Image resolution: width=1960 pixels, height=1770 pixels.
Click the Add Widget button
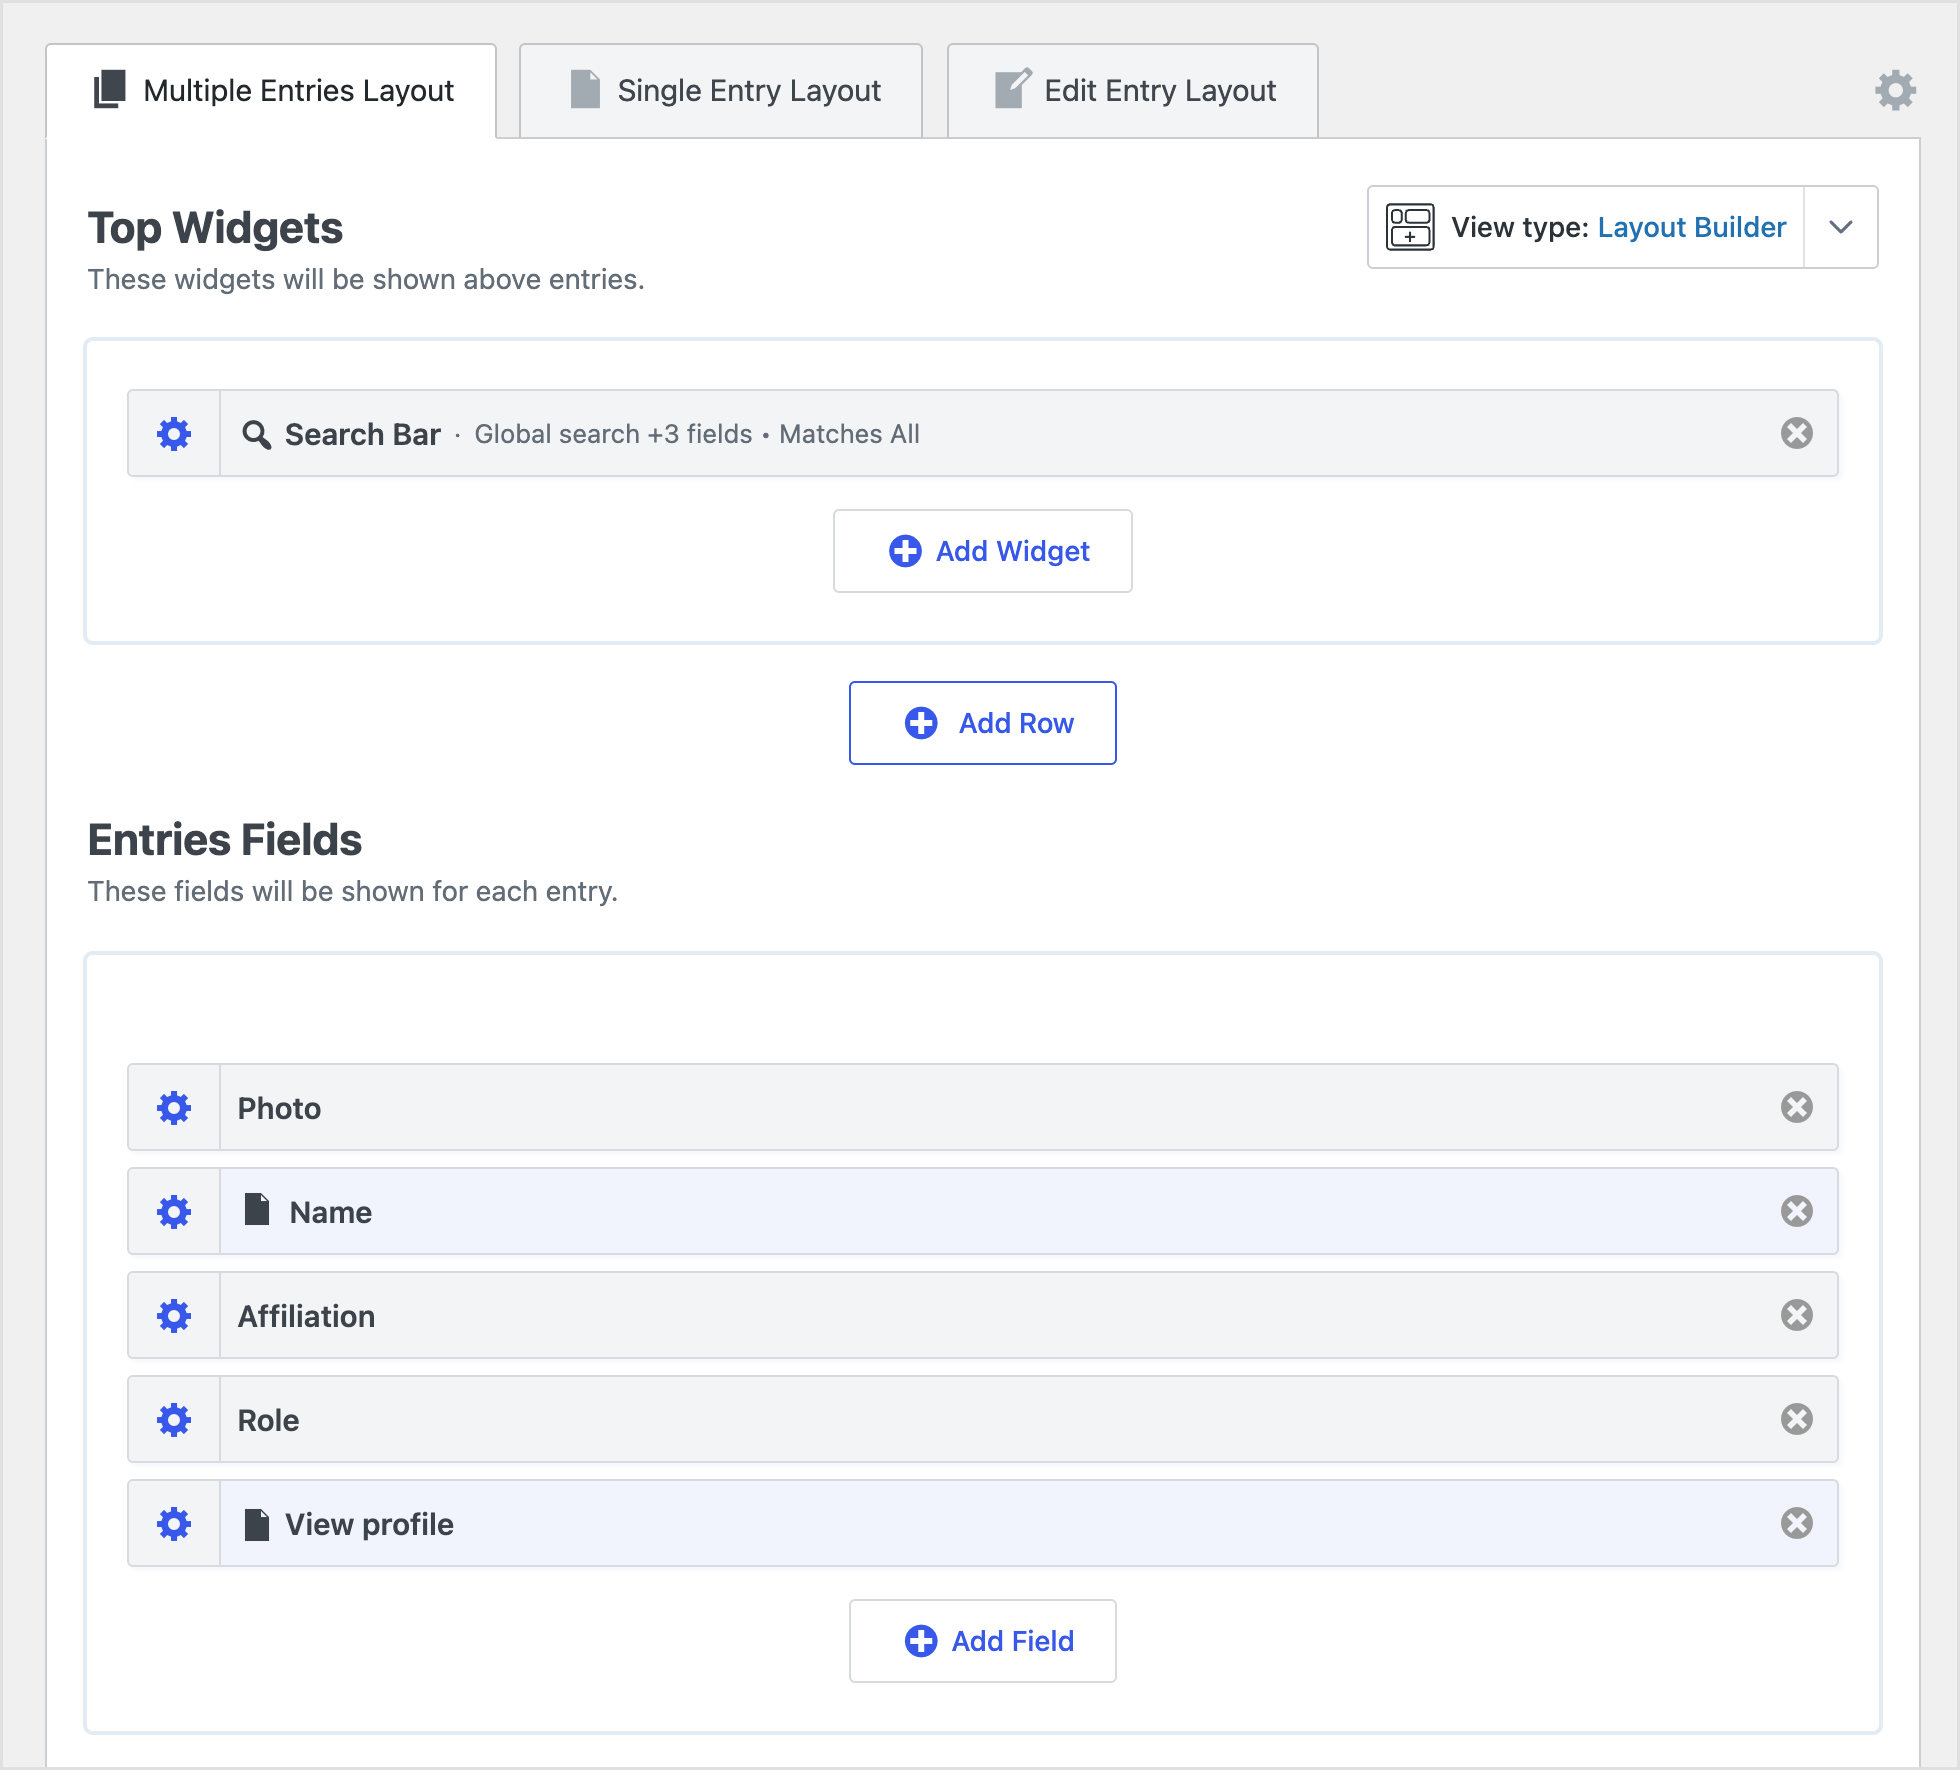[983, 551]
